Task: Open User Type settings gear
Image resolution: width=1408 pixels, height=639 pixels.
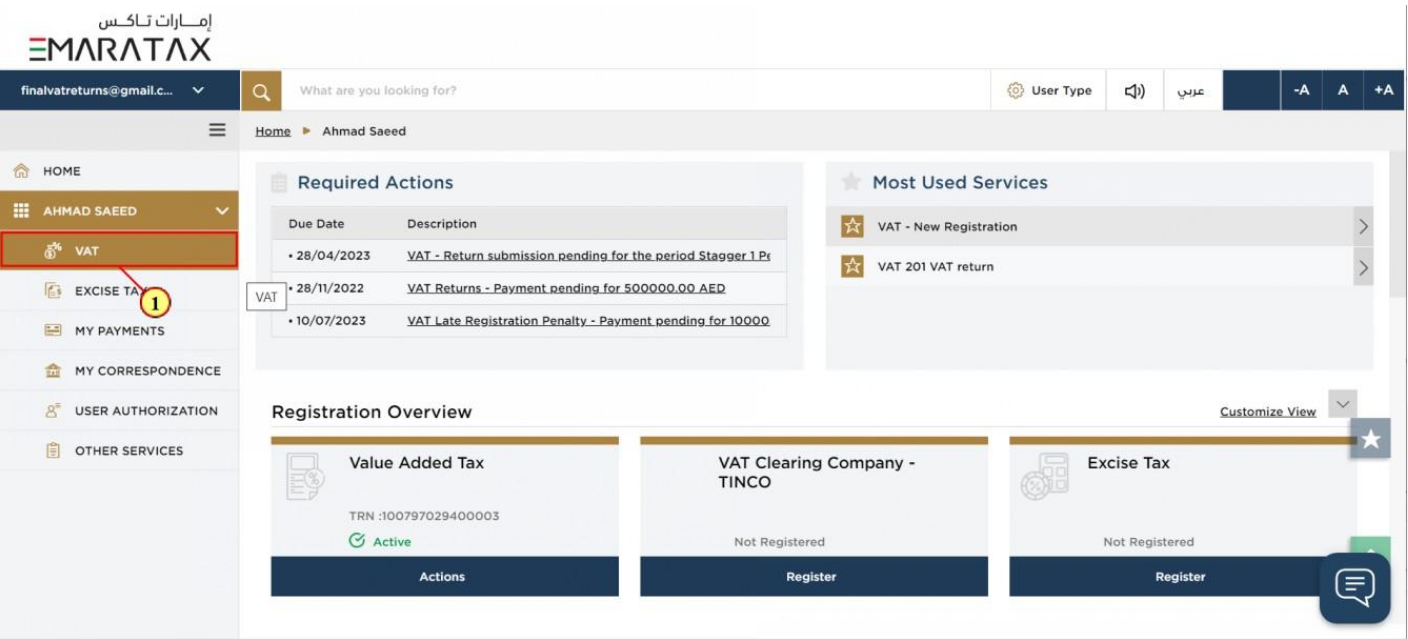Action: [x=1016, y=91]
